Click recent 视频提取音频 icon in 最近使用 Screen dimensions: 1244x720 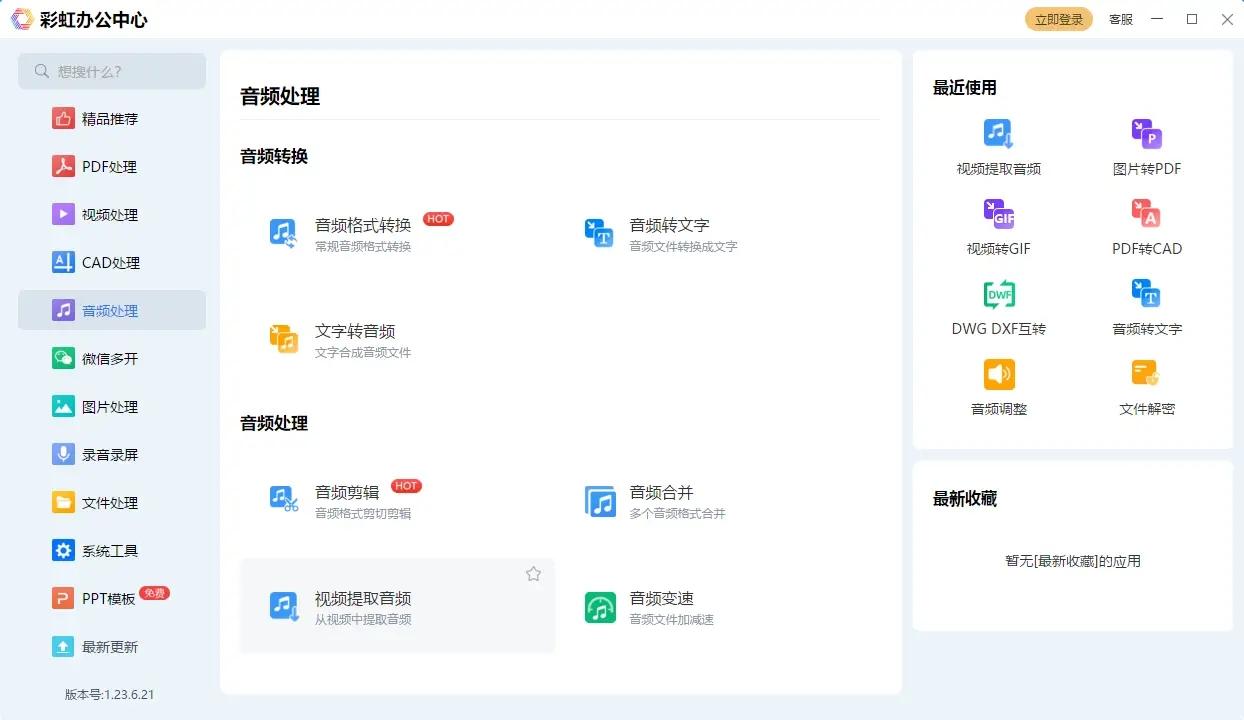click(998, 134)
